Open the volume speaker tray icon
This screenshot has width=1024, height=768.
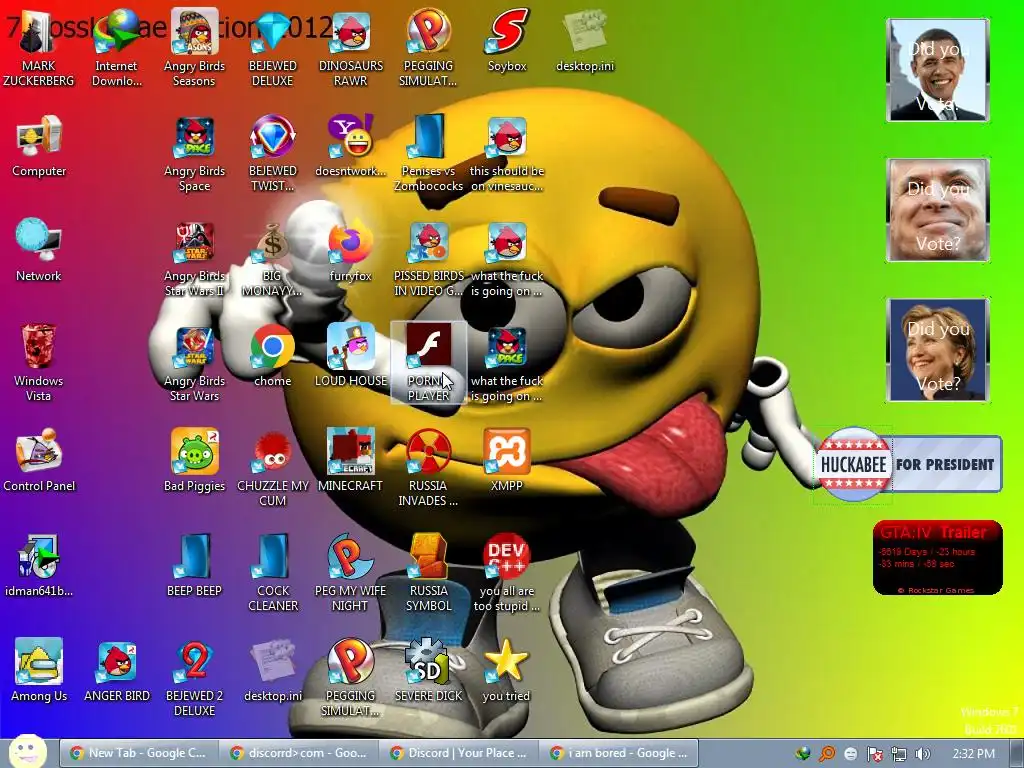pyautogui.click(x=922, y=754)
